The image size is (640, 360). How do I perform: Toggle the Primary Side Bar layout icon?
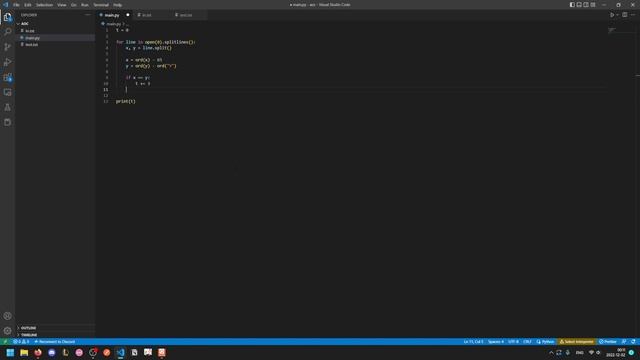point(572,5)
